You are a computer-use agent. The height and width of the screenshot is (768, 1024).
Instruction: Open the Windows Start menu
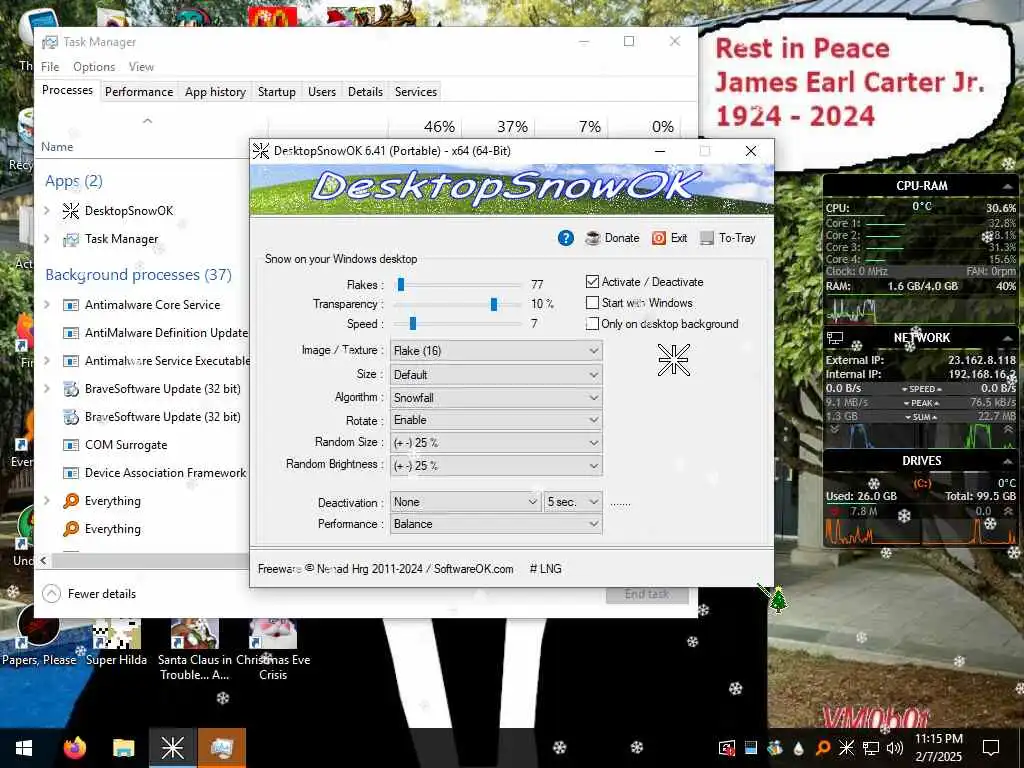24,748
